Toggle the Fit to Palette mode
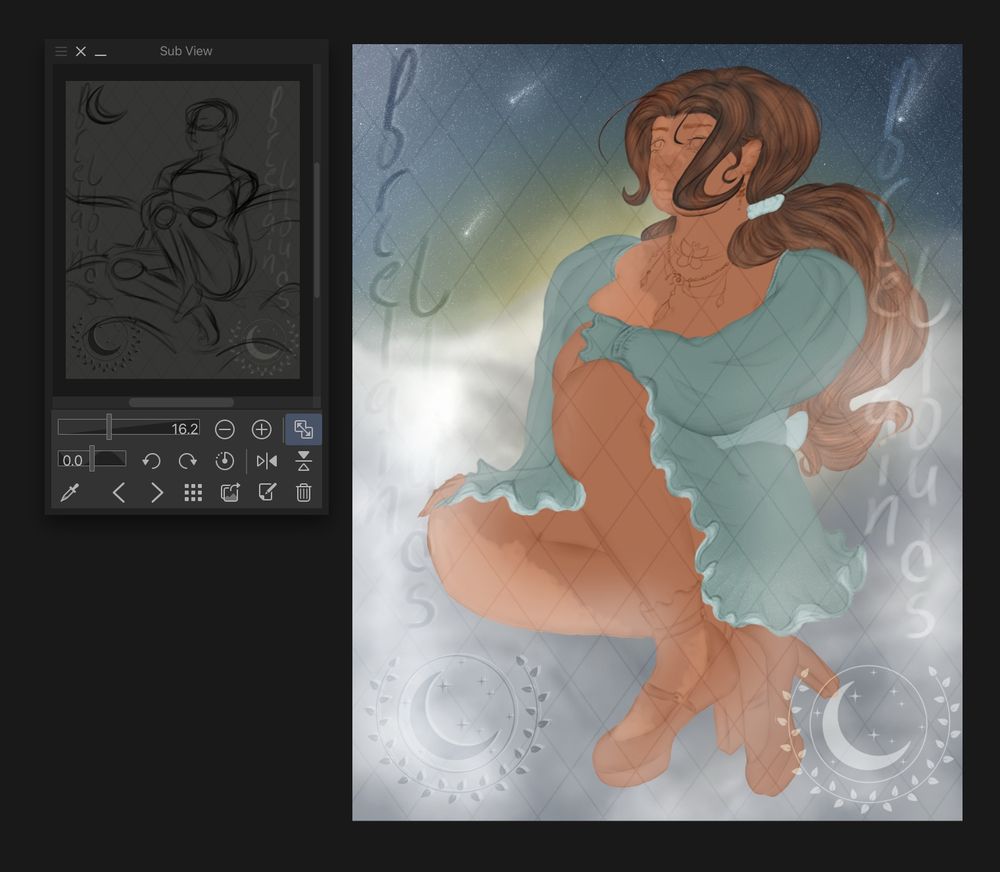 (302, 428)
